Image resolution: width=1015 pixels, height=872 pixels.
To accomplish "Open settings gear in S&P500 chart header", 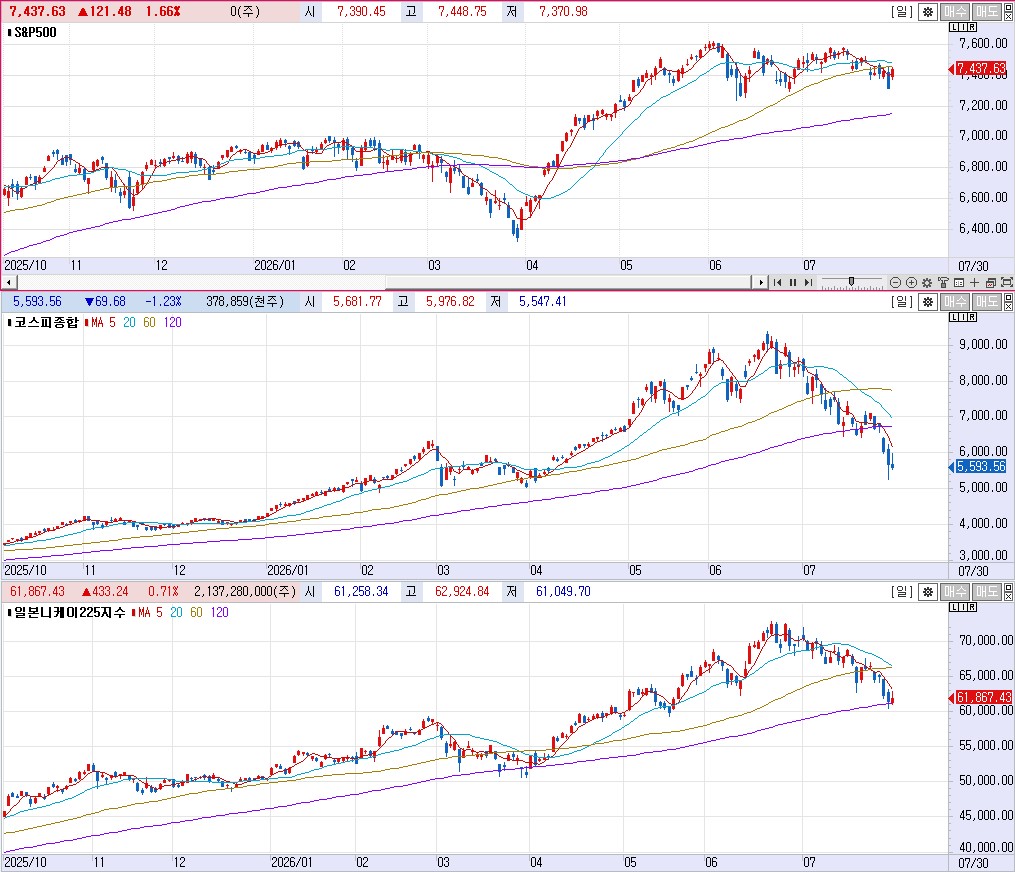I will 928,12.
